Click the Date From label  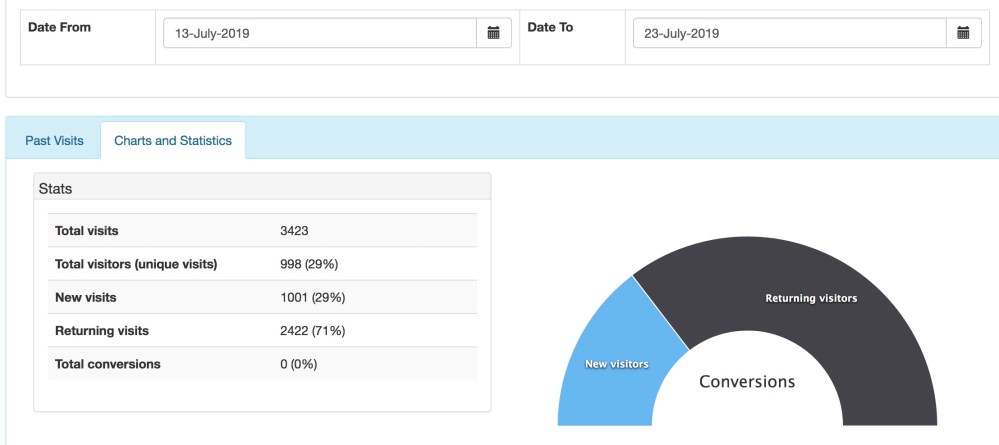point(60,27)
